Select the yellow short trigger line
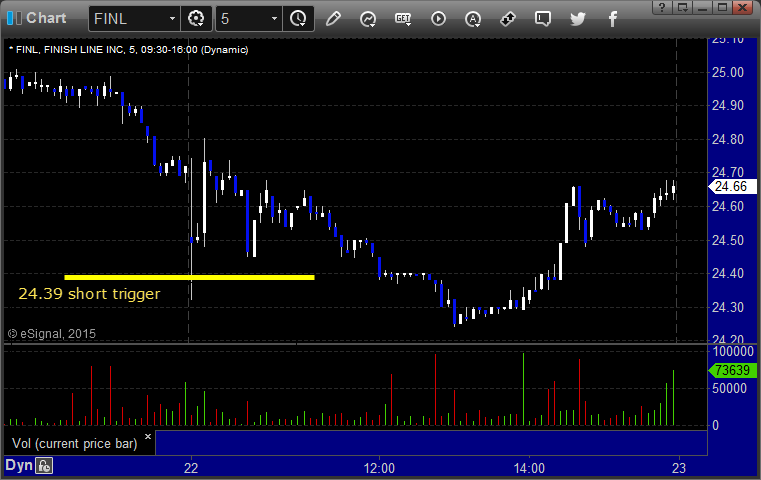 (x=189, y=278)
